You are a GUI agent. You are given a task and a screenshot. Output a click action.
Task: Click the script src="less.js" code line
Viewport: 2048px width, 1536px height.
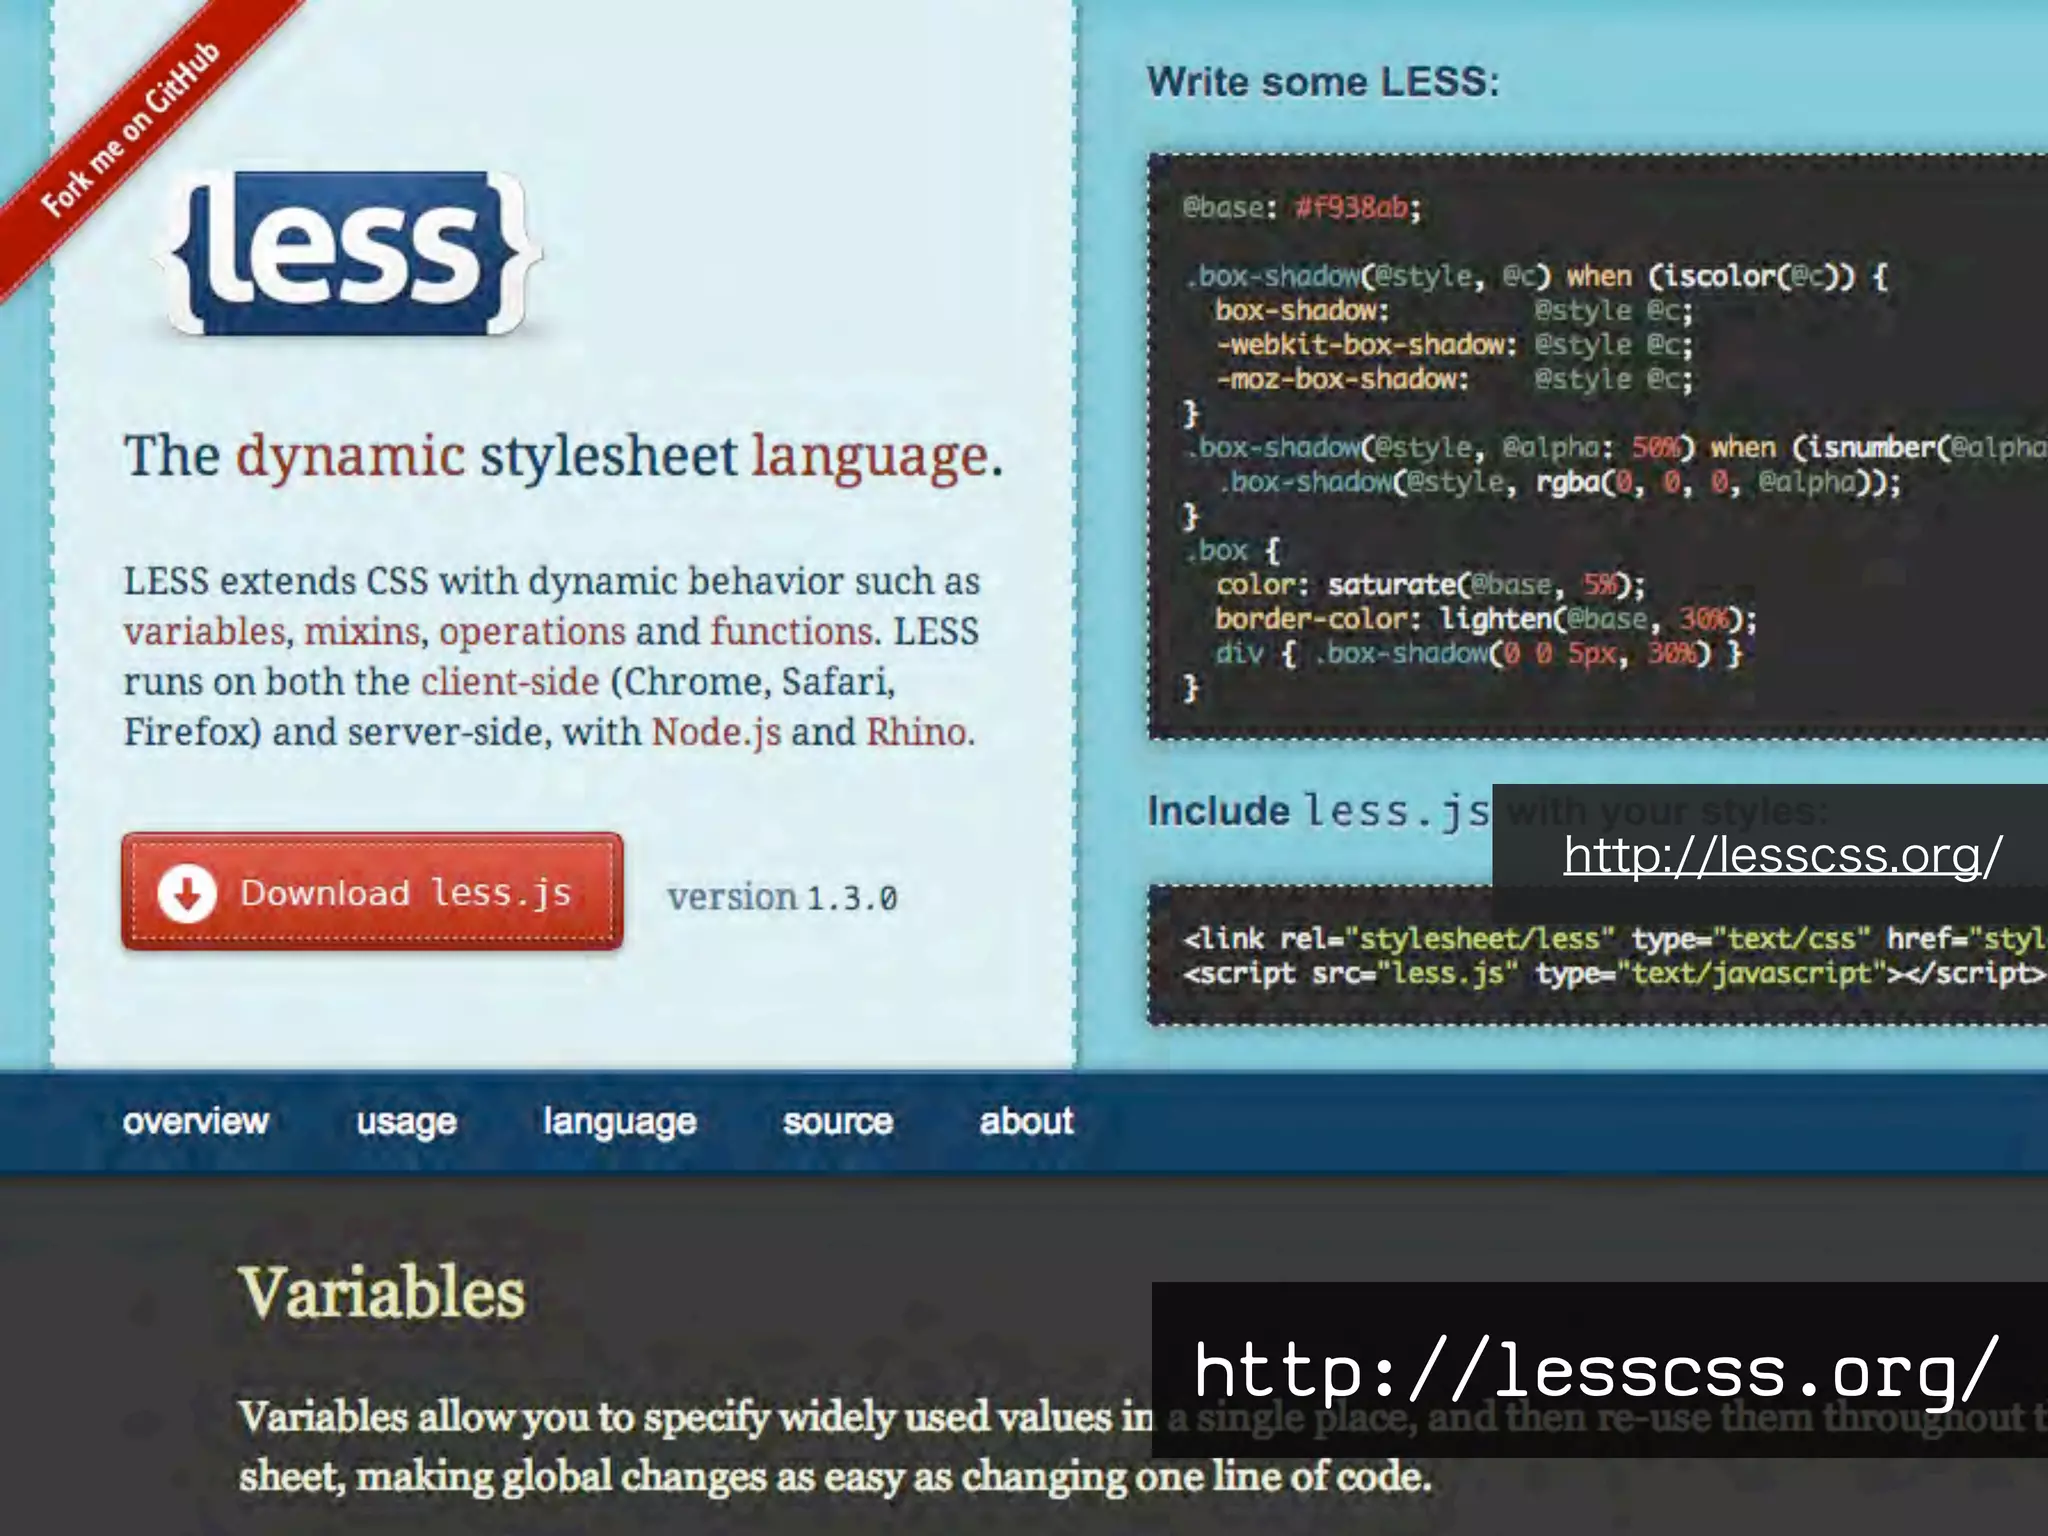pos(1615,973)
